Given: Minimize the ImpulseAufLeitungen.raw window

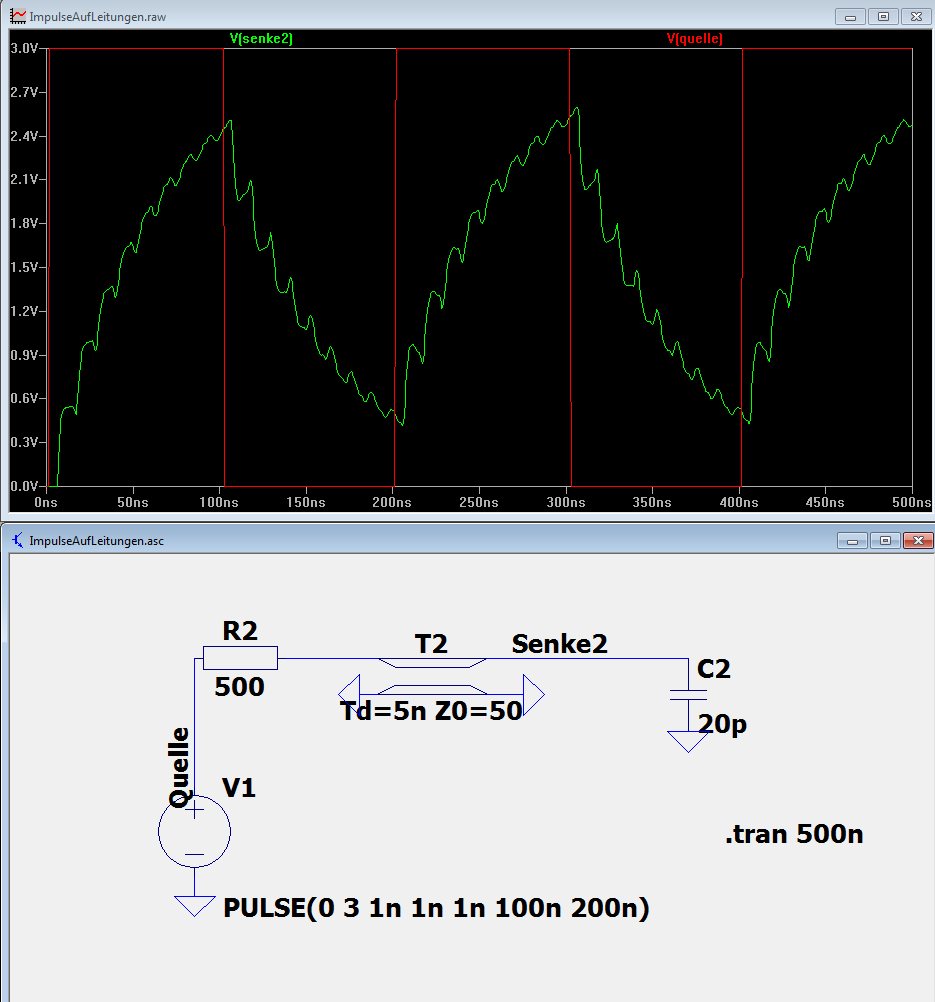Looking at the screenshot, I should pos(850,17).
